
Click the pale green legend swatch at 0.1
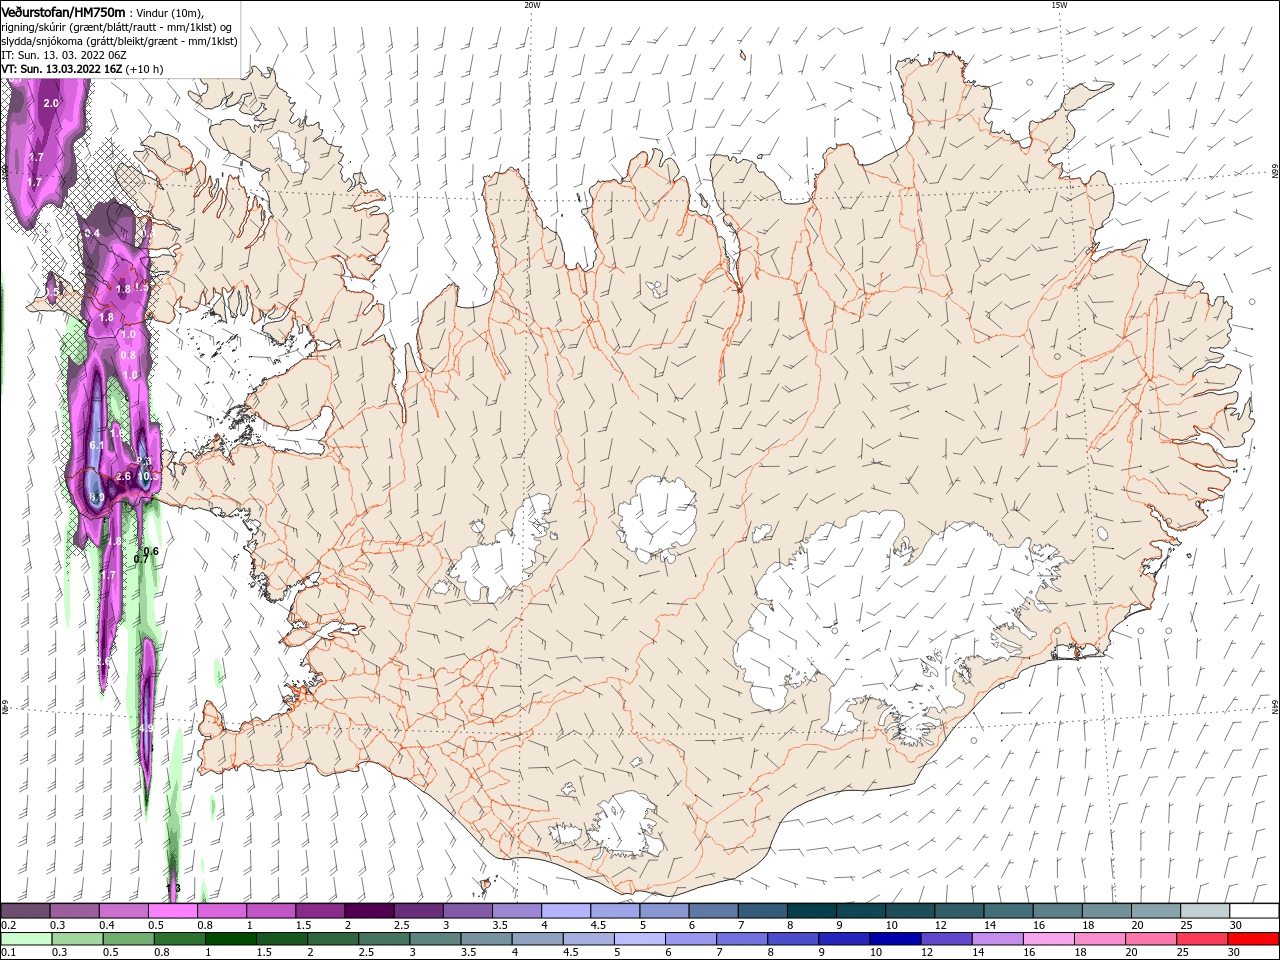[27, 939]
